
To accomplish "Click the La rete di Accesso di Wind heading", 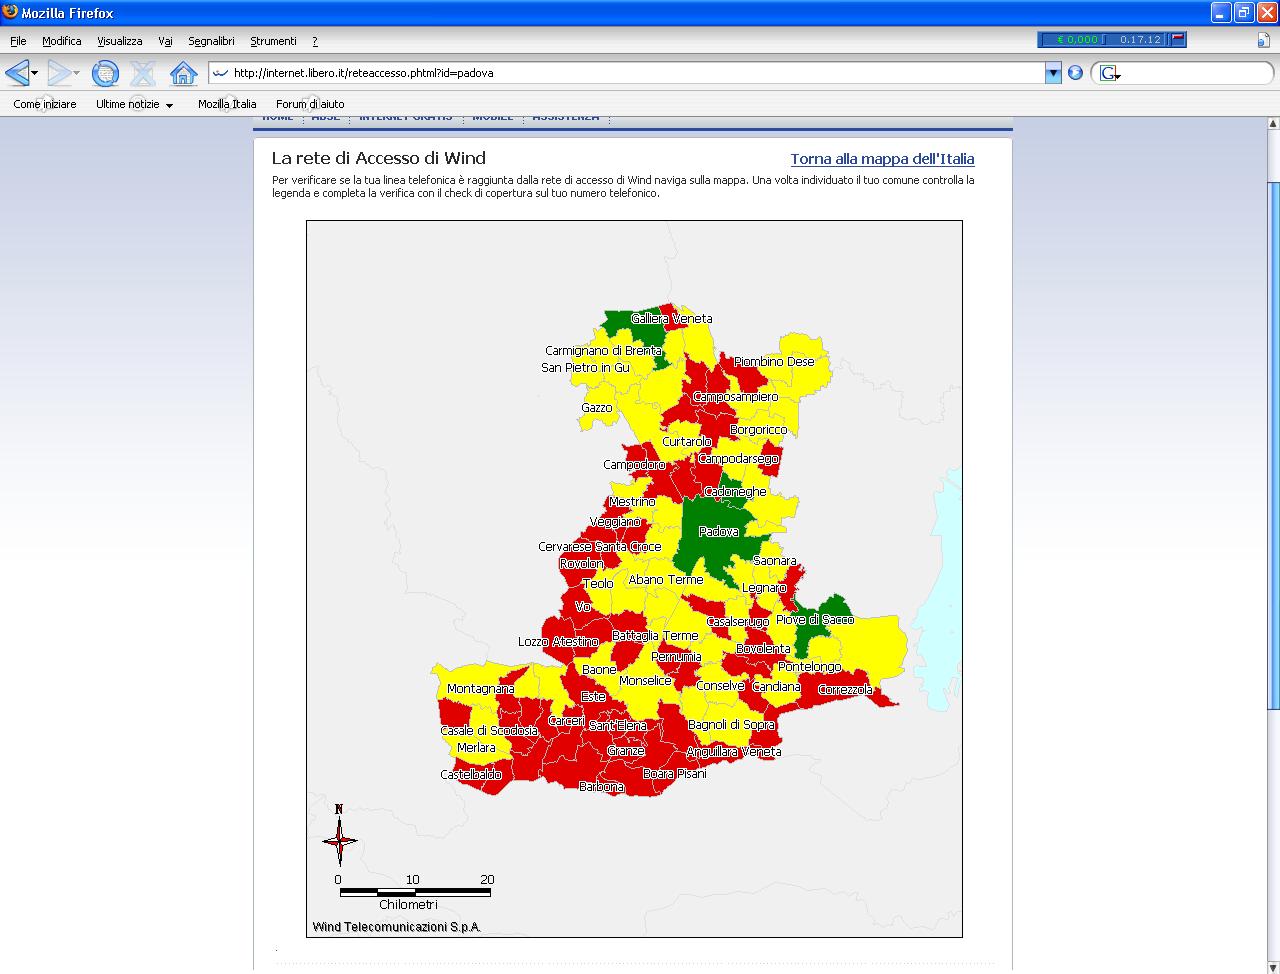I will tap(378, 158).
